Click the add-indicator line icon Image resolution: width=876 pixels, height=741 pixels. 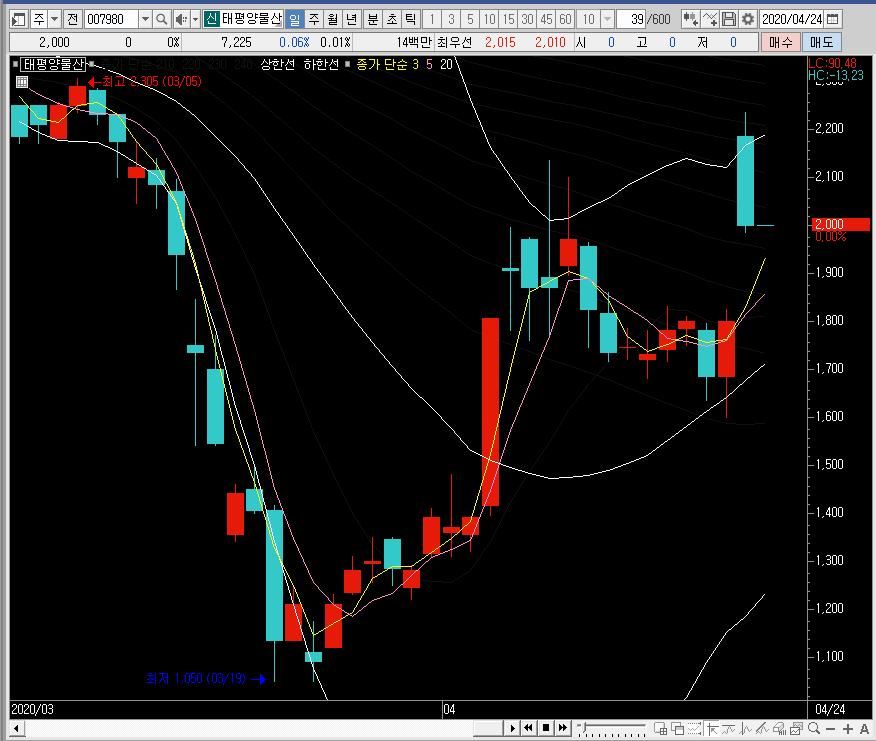tap(710, 20)
